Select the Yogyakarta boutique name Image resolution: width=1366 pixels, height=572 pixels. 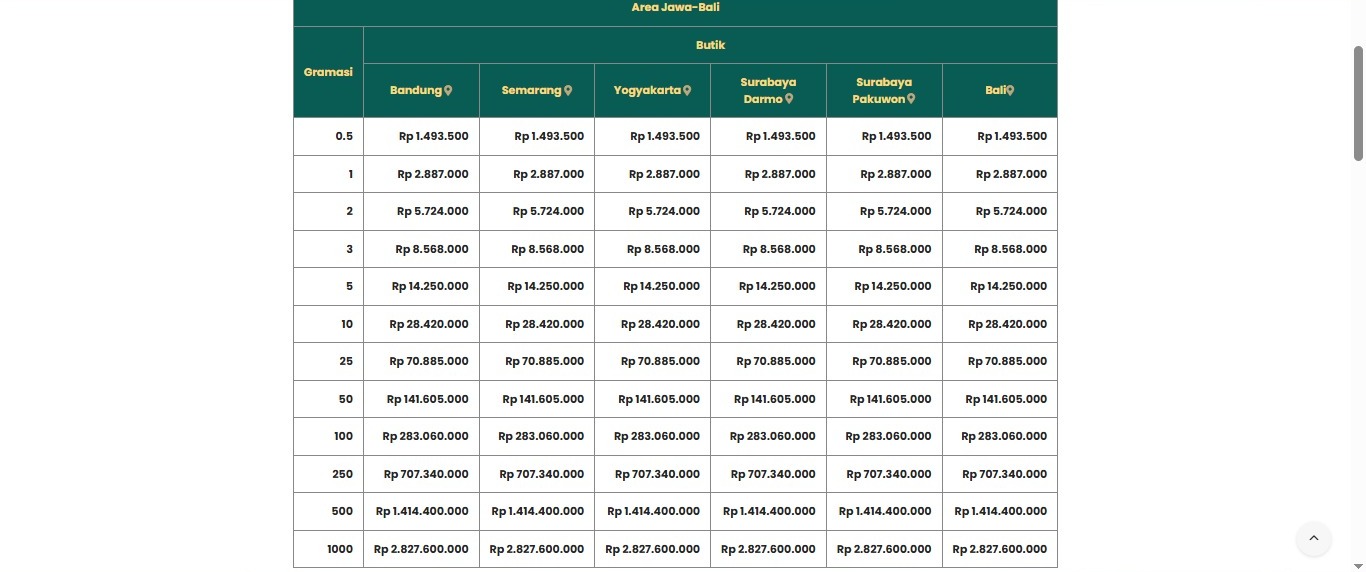click(x=647, y=91)
